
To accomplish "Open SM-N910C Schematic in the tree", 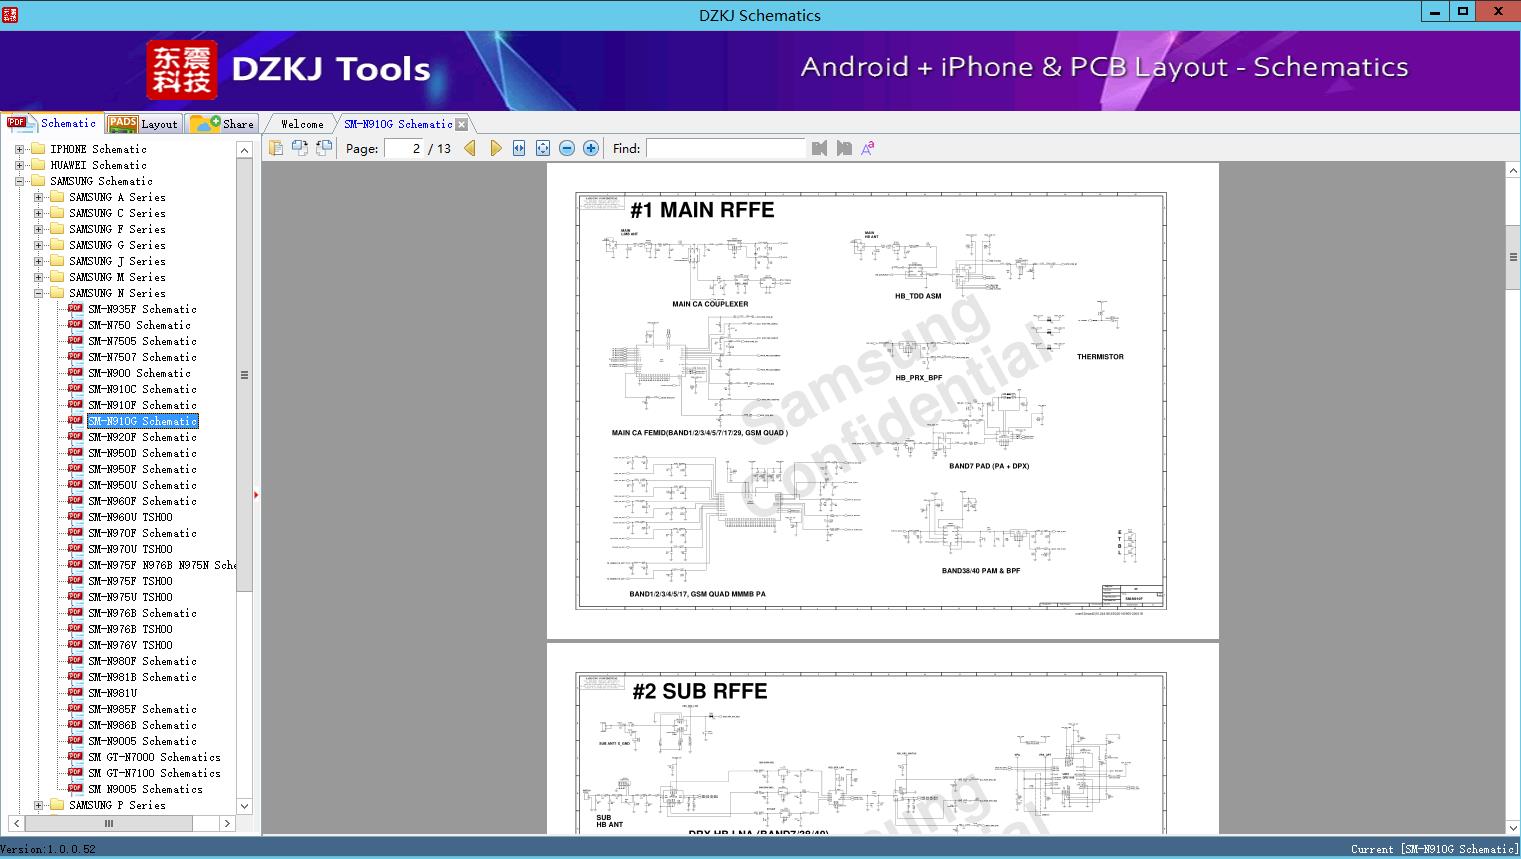I will click(142, 389).
